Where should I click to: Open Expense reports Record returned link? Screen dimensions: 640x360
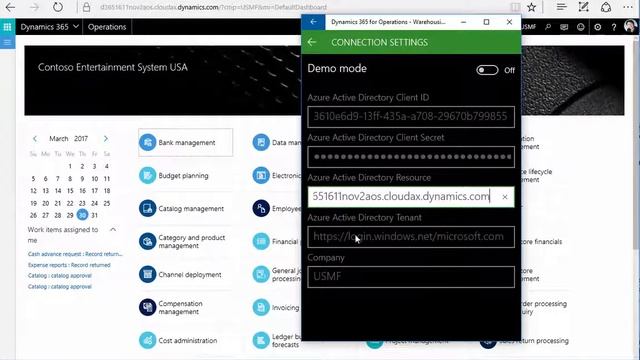click(69, 265)
